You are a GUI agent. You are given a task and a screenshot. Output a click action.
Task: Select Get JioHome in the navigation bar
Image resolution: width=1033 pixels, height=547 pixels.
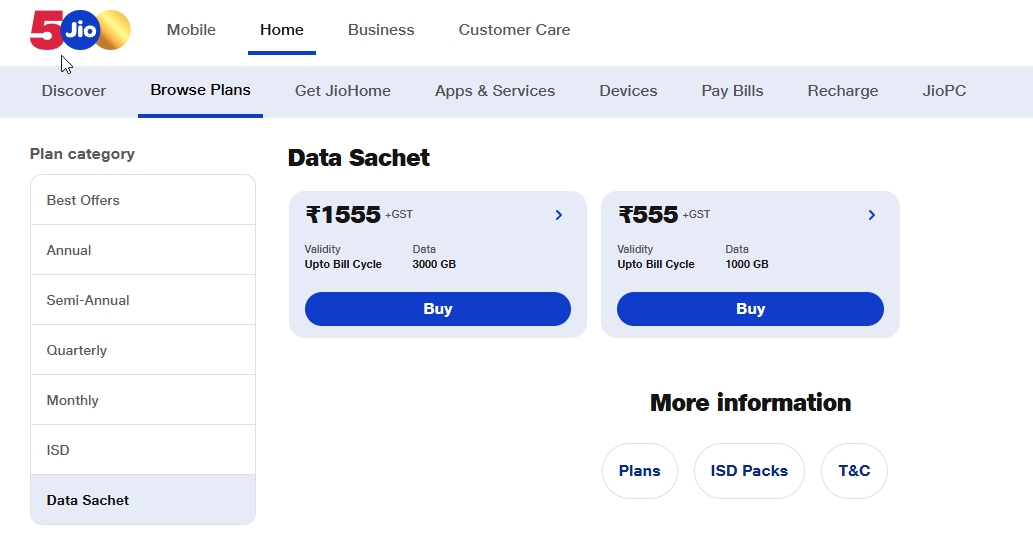click(343, 91)
